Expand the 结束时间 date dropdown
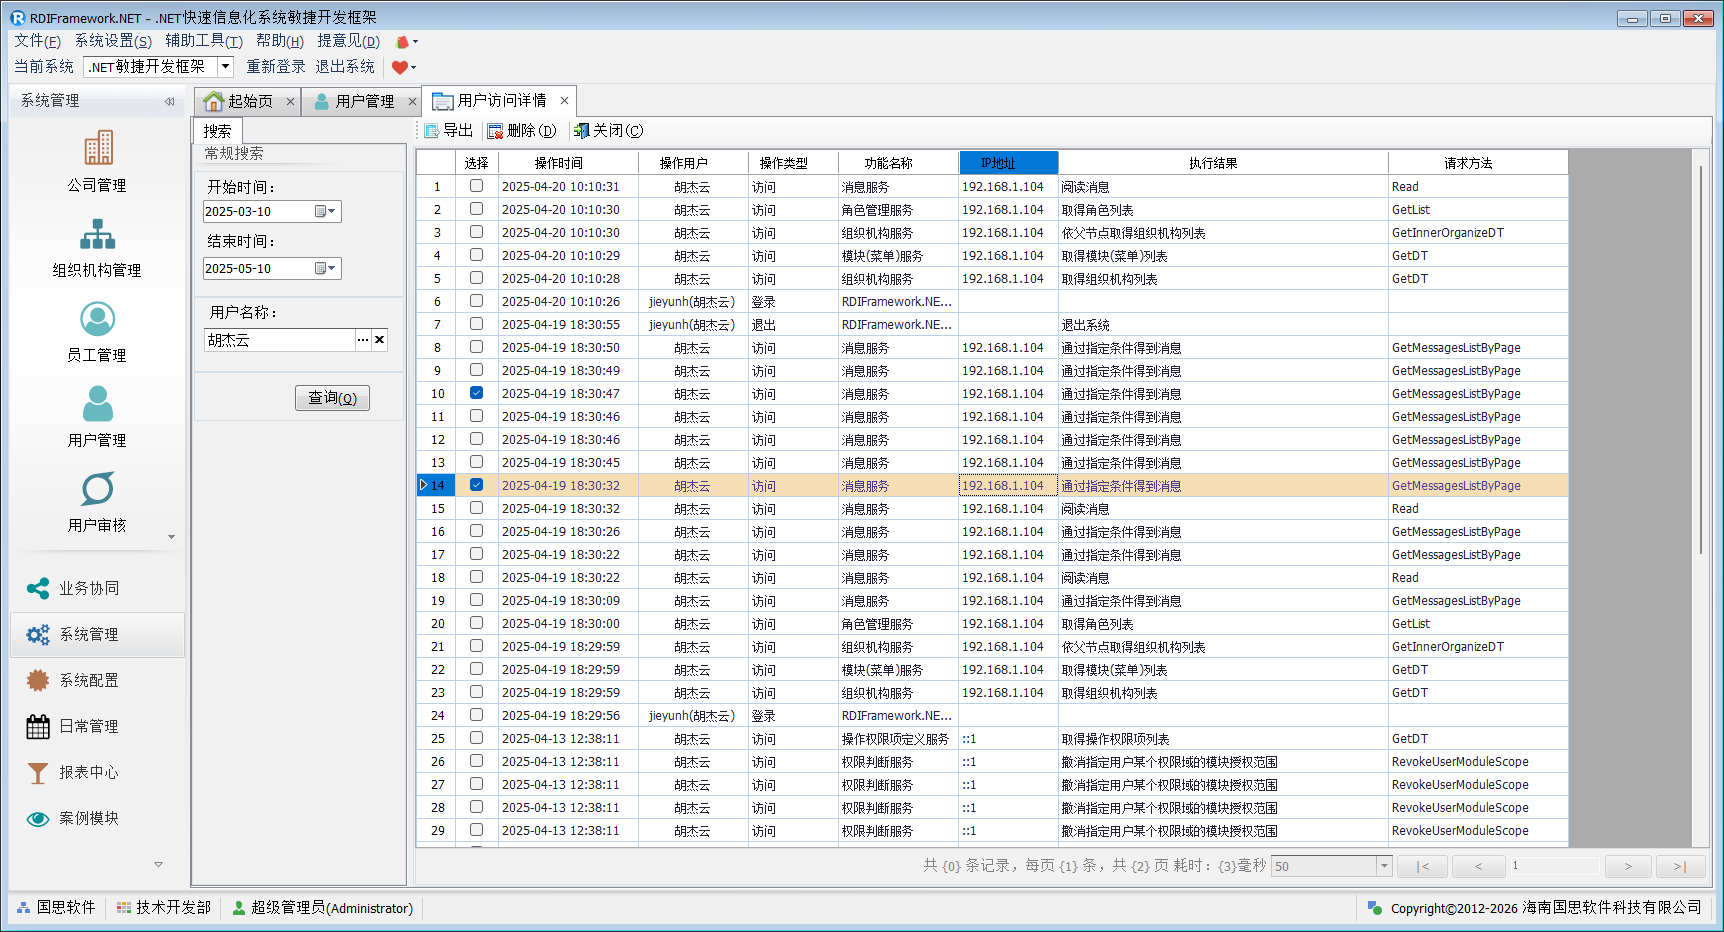 click(x=327, y=269)
